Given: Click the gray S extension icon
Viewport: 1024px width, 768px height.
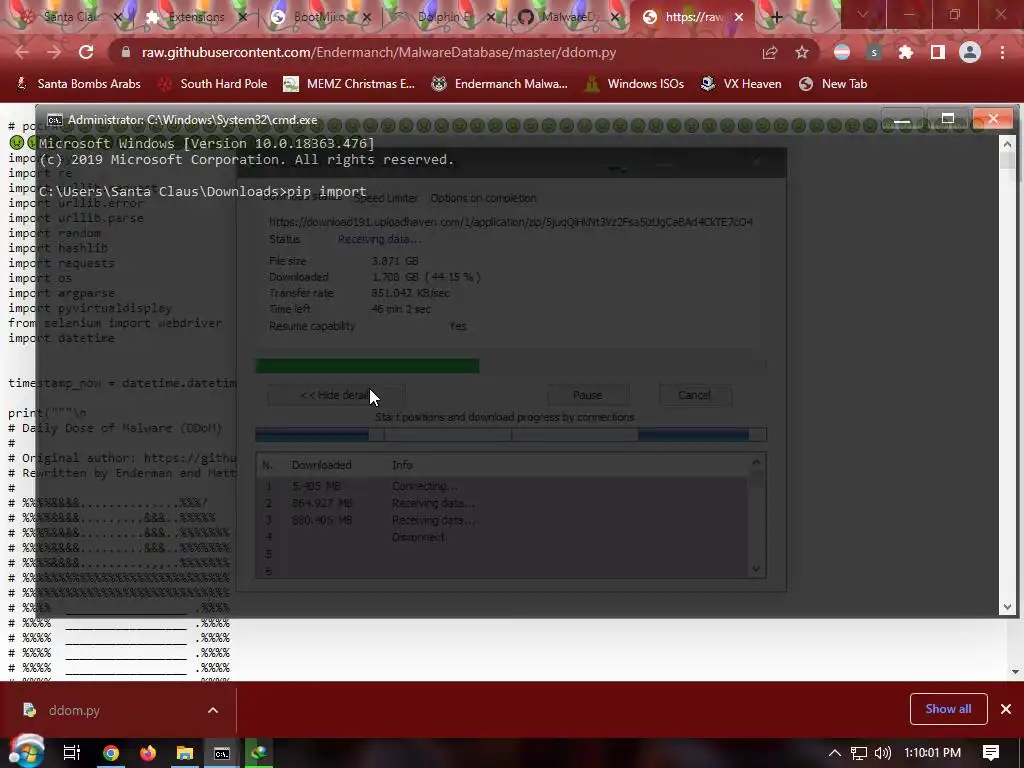Looking at the screenshot, I should (x=874, y=52).
